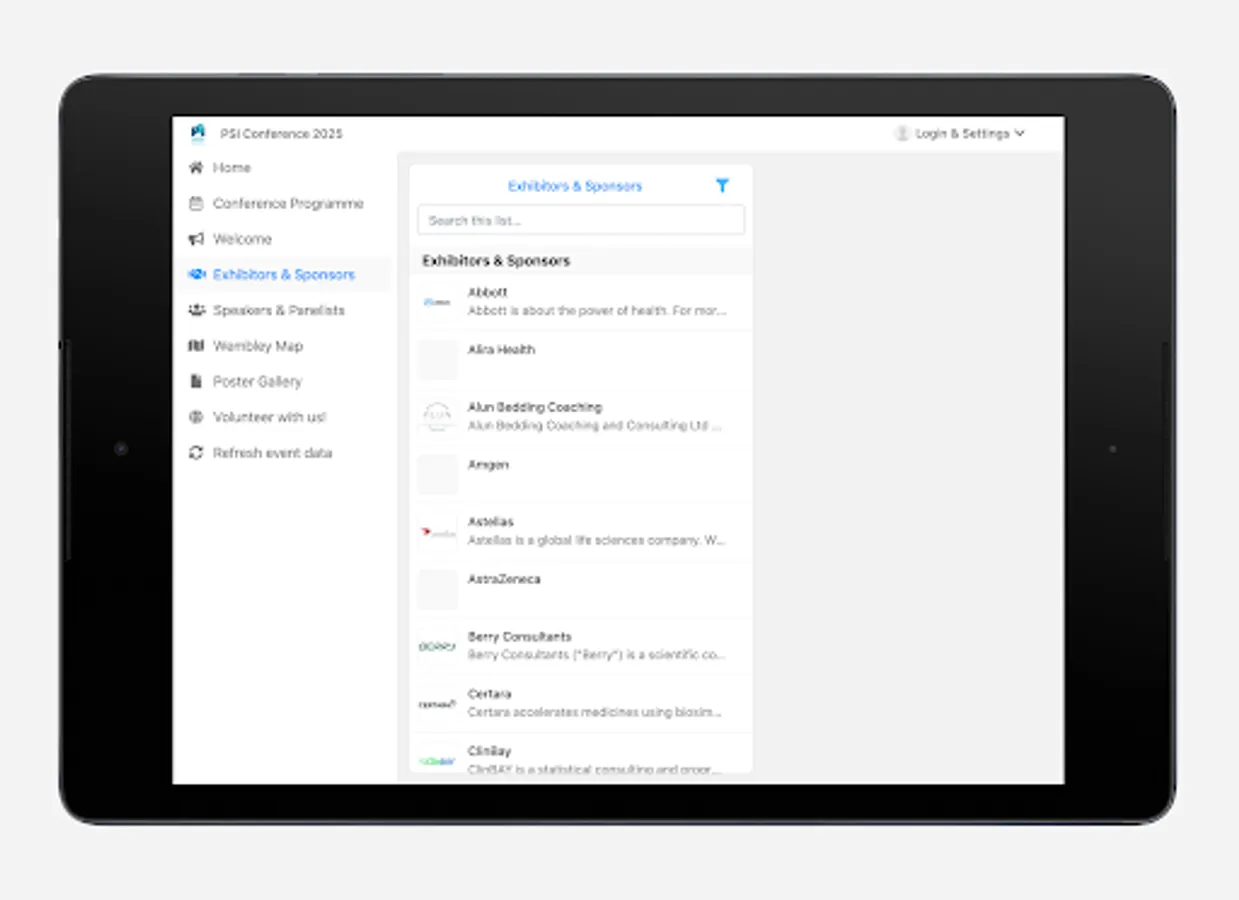Viewport: 1239px width, 900px height.
Task: Click Refresh event data label
Action: [272, 453]
